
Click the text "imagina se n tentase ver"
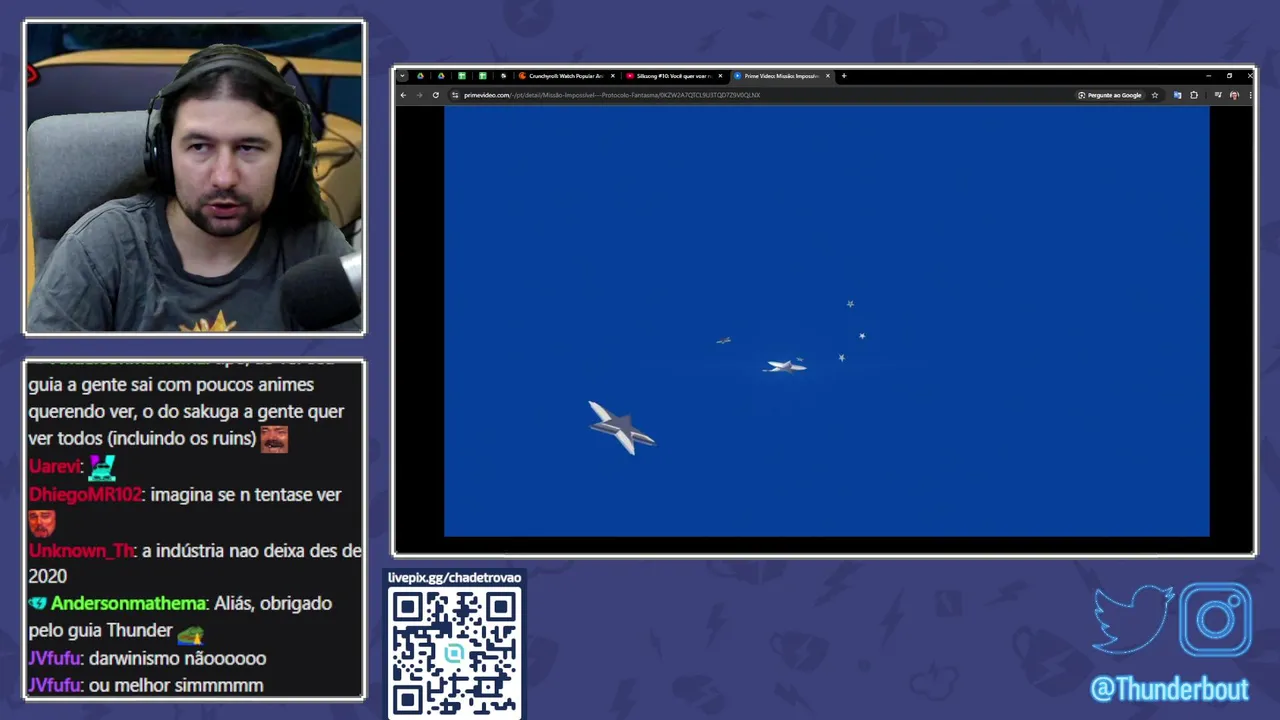(x=246, y=495)
